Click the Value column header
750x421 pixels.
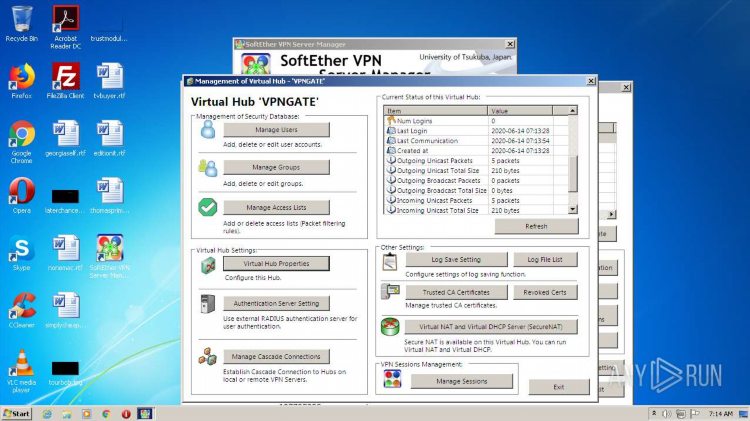click(520, 111)
